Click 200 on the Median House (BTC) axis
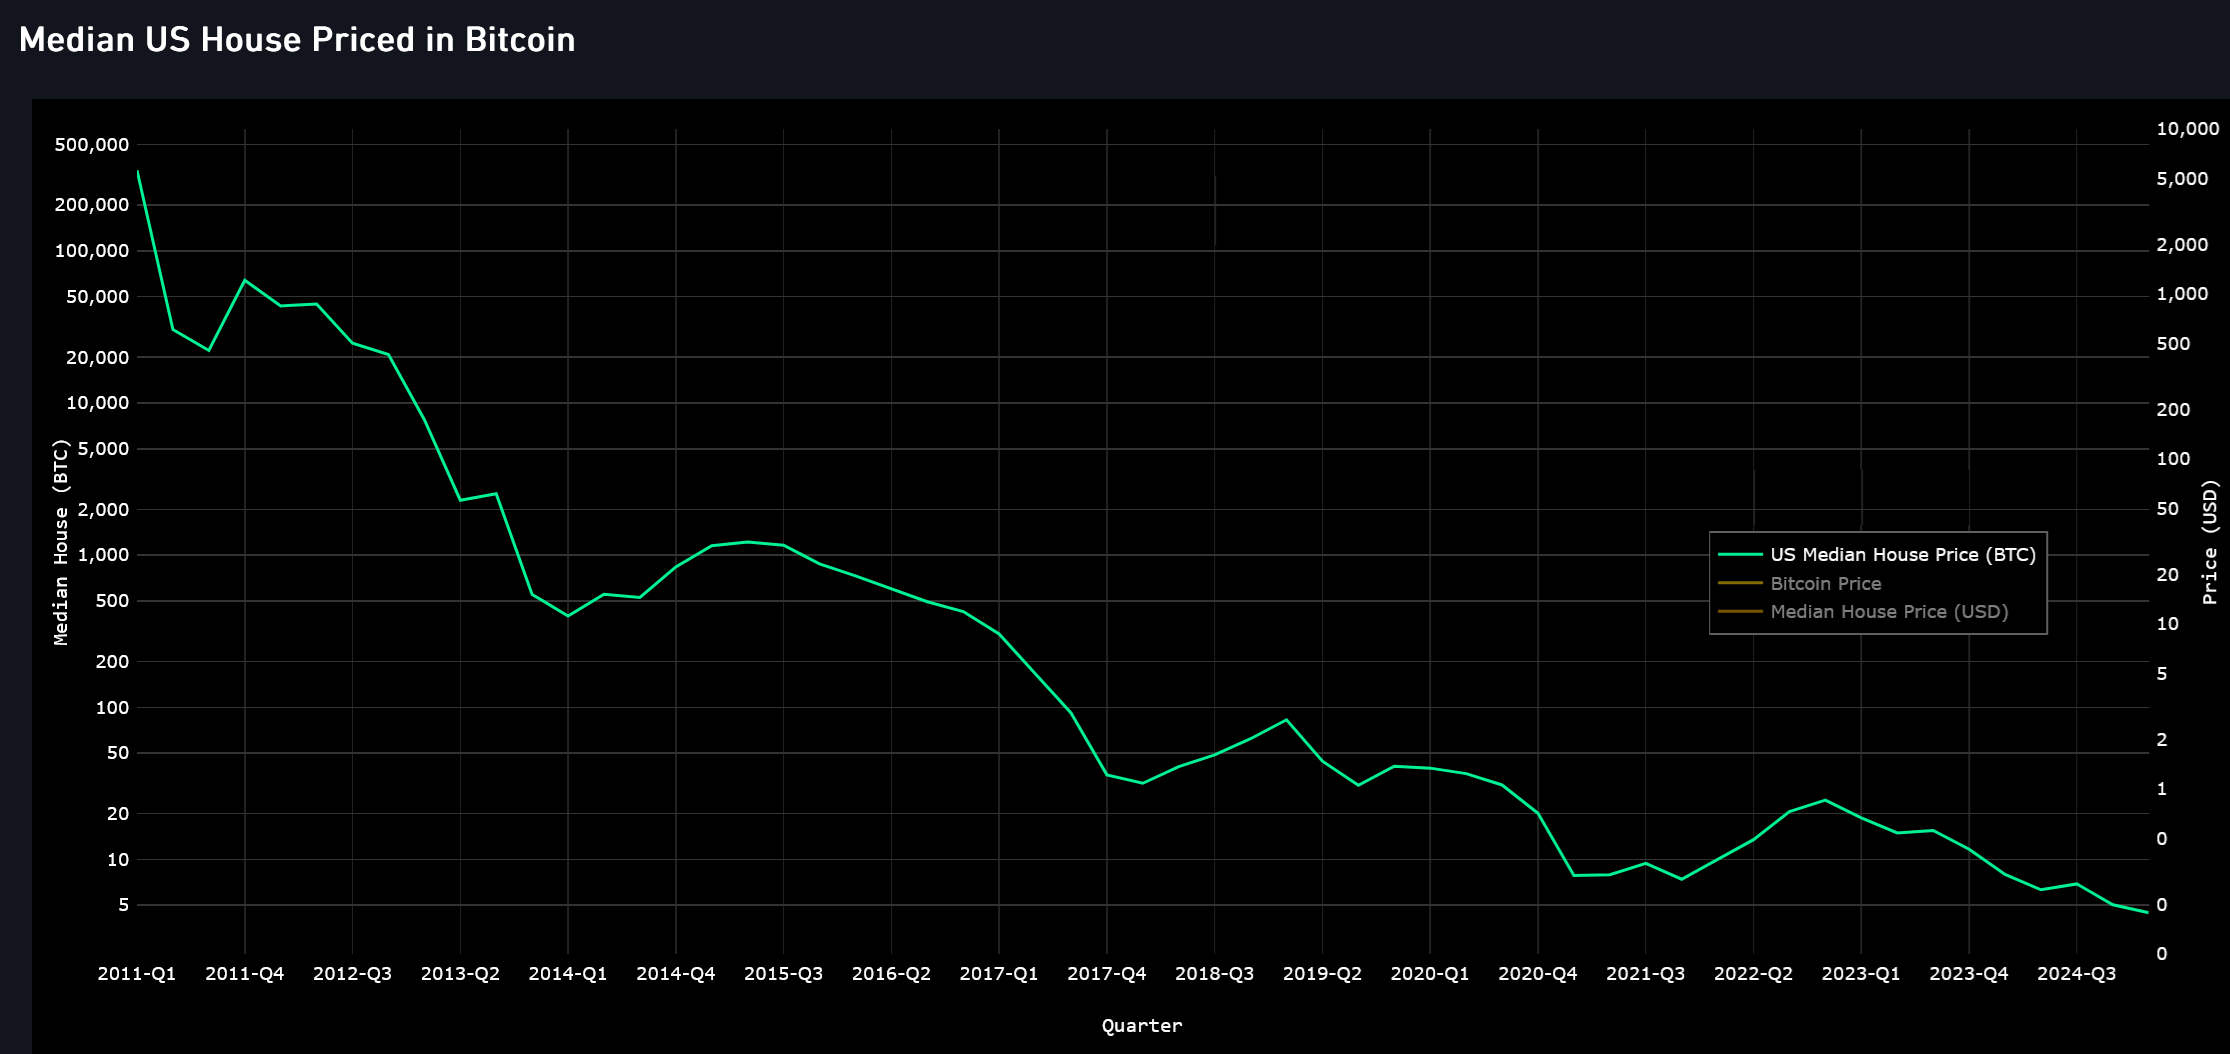Viewport: 2230px width, 1054px height. (x=113, y=662)
